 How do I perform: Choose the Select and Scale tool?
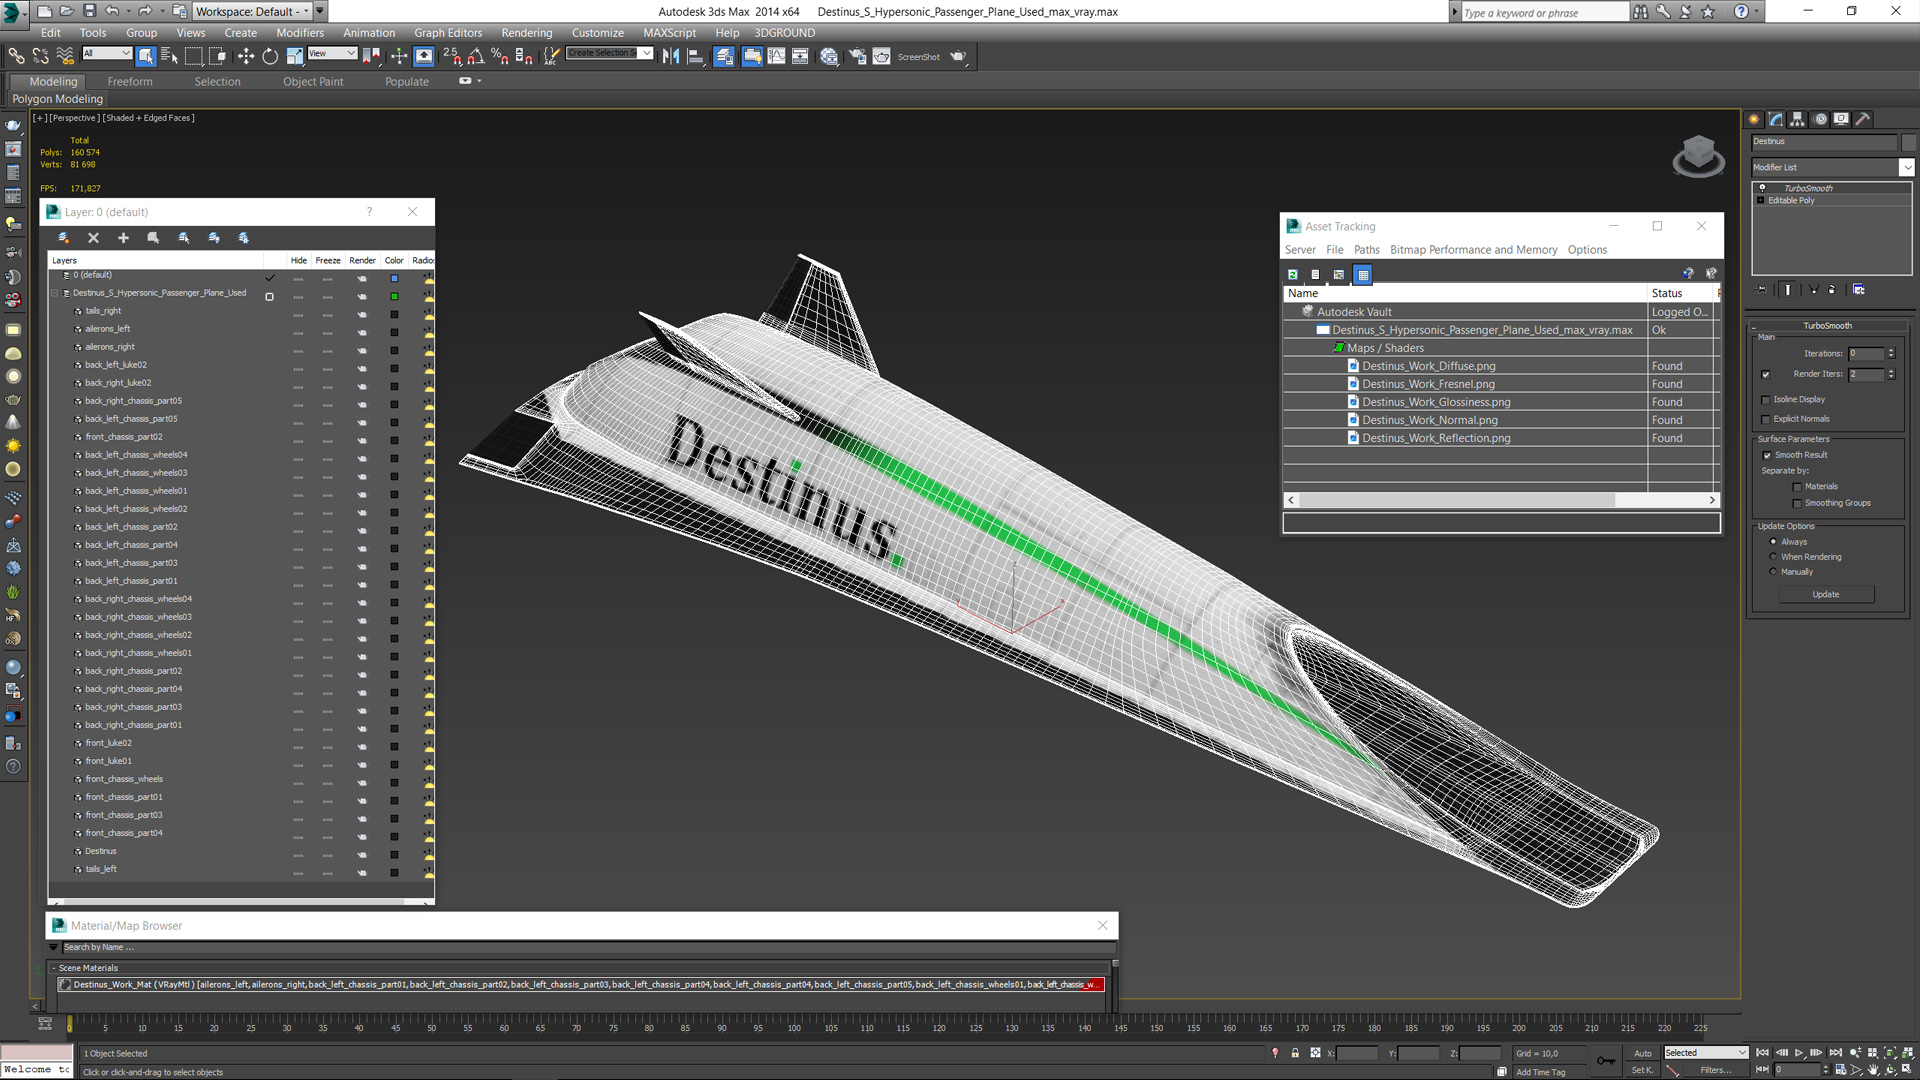(294, 56)
